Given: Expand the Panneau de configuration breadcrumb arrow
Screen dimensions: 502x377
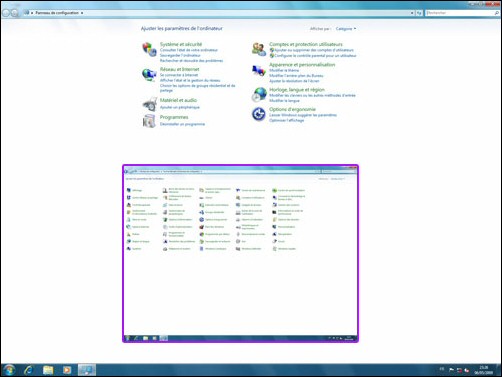Looking at the screenshot, I should pyautogui.click(x=82, y=13).
